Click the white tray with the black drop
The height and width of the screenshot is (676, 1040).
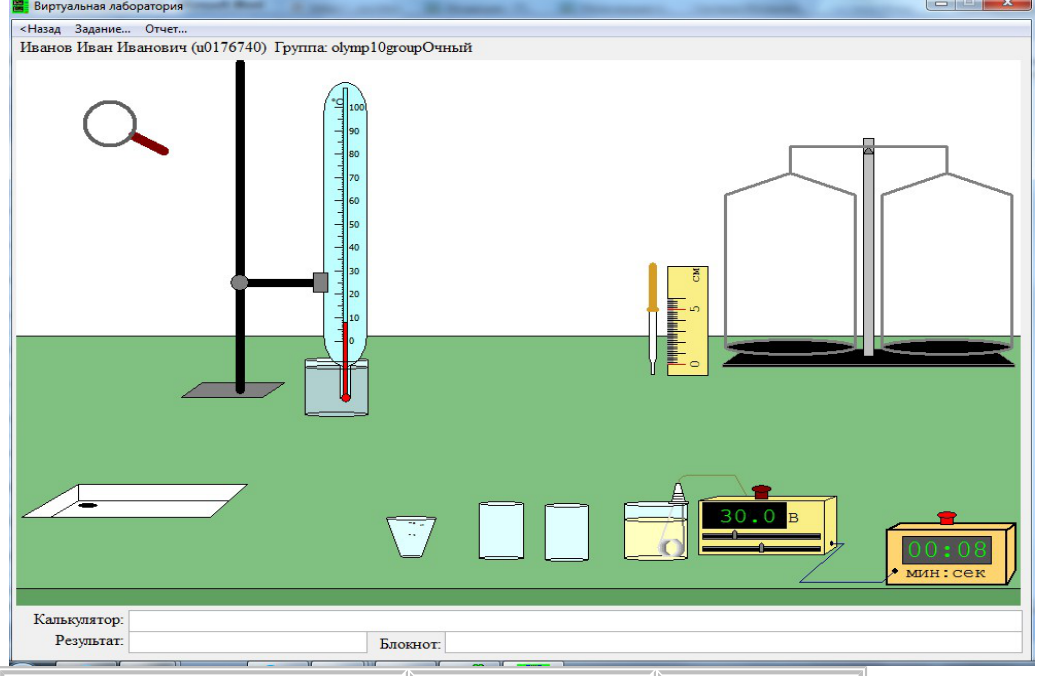pyautogui.click(x=135, y=501)
